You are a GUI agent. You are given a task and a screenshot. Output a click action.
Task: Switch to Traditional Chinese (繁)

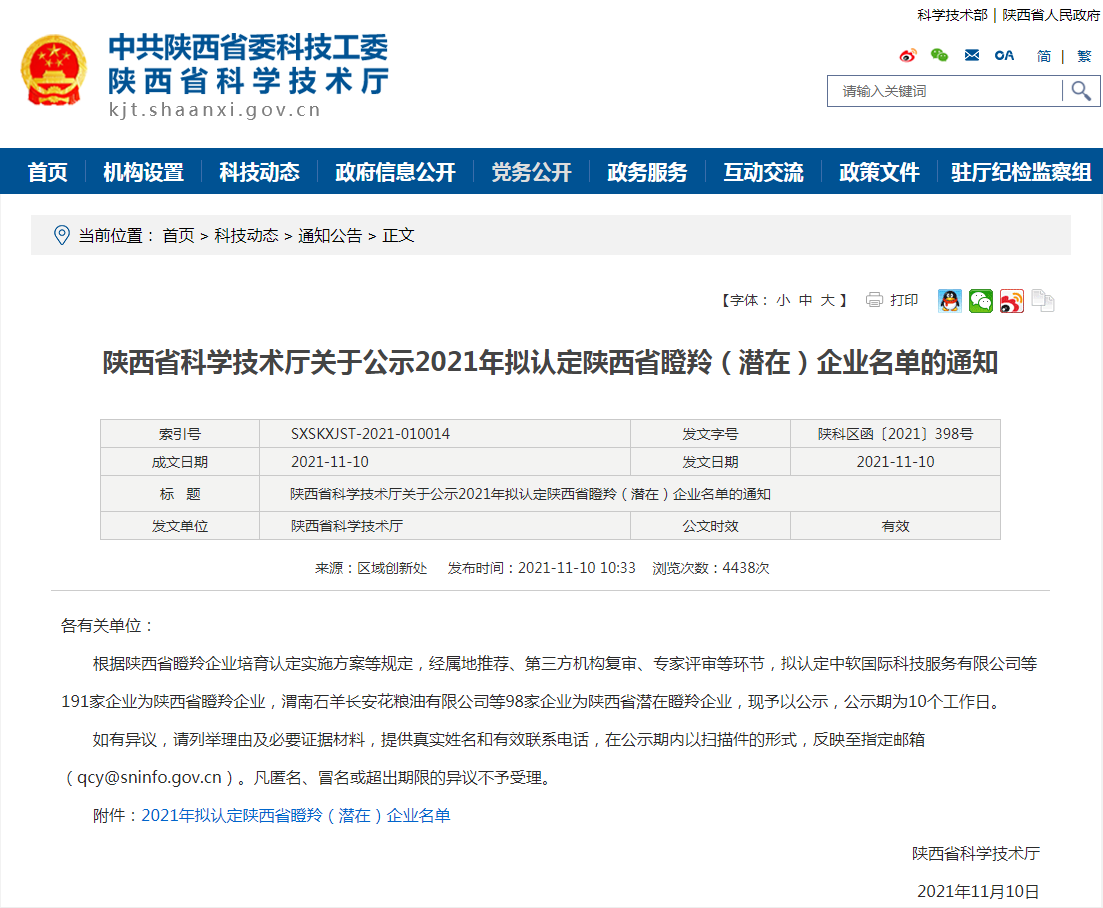pos(1084,56)
